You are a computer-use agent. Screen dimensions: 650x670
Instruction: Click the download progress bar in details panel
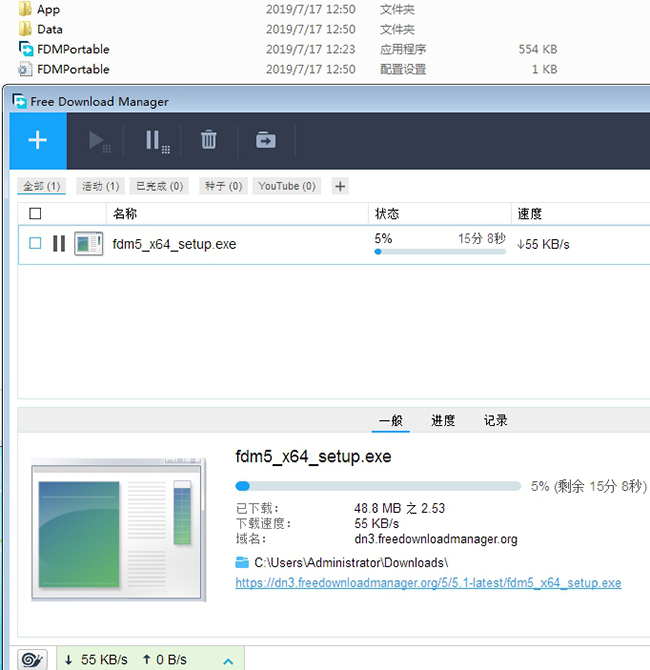coord(378,487)
